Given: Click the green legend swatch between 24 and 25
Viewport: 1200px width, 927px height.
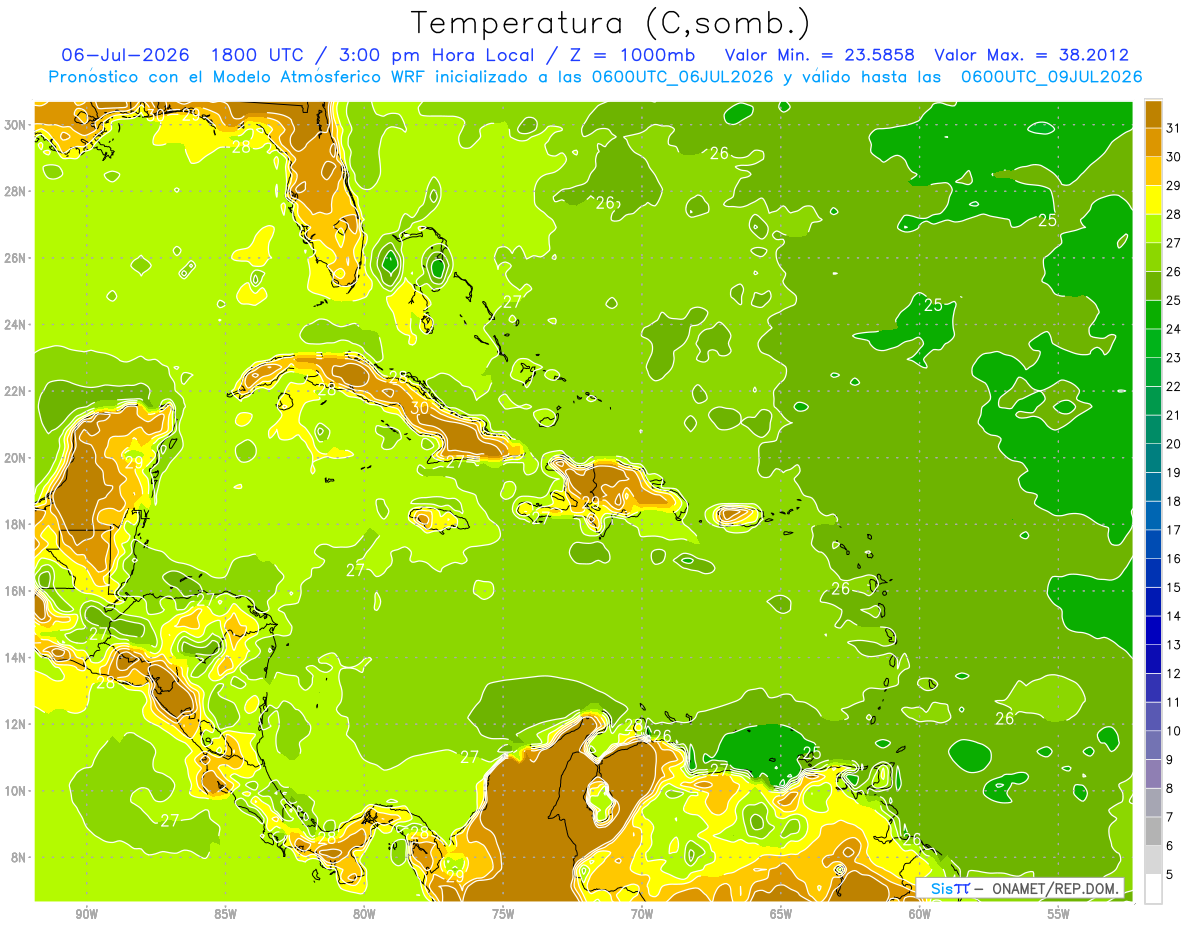Looking at the screenshot, I should click(1153, 315).
